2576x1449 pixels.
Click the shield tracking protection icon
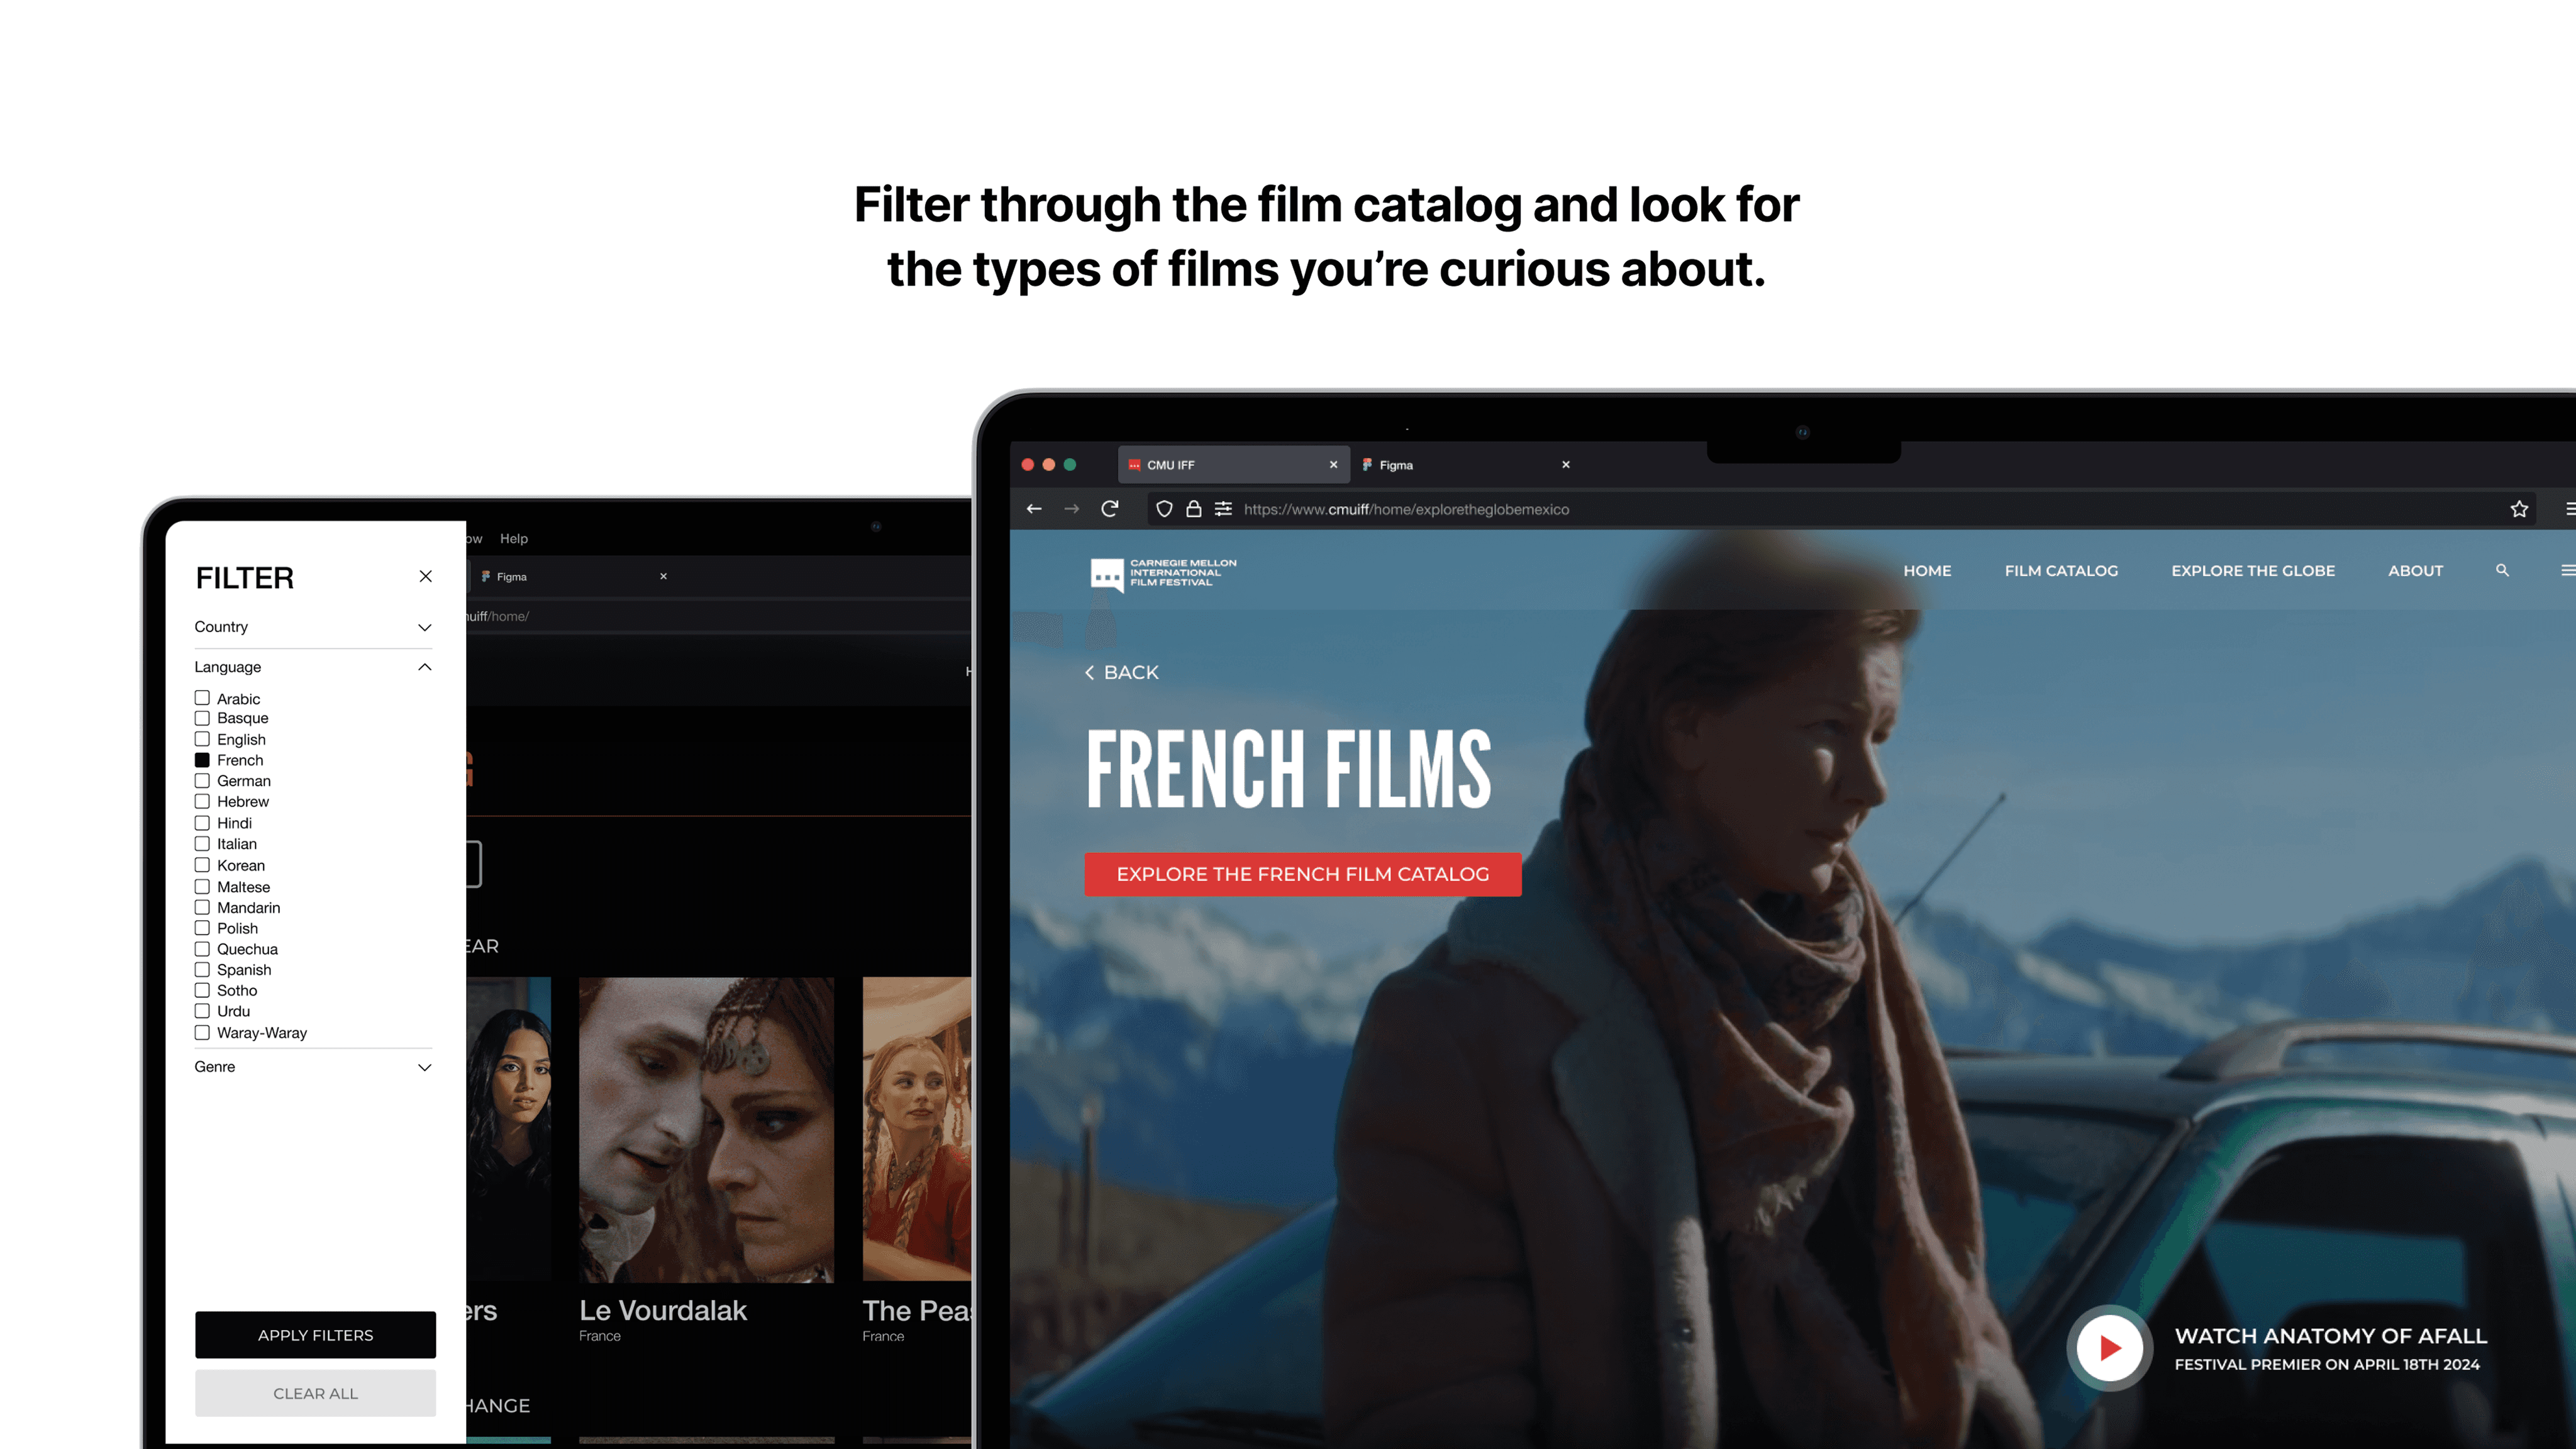click(1164, 509)
